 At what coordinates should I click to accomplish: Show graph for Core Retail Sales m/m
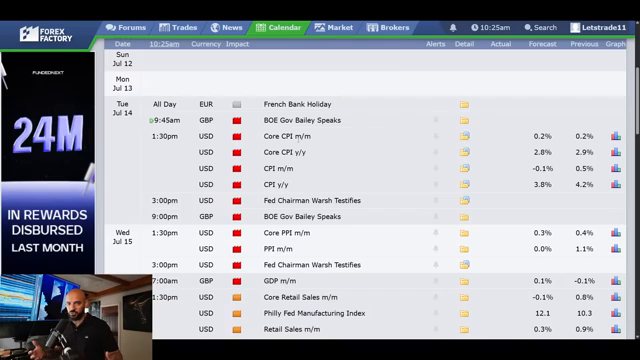[616, 297]
